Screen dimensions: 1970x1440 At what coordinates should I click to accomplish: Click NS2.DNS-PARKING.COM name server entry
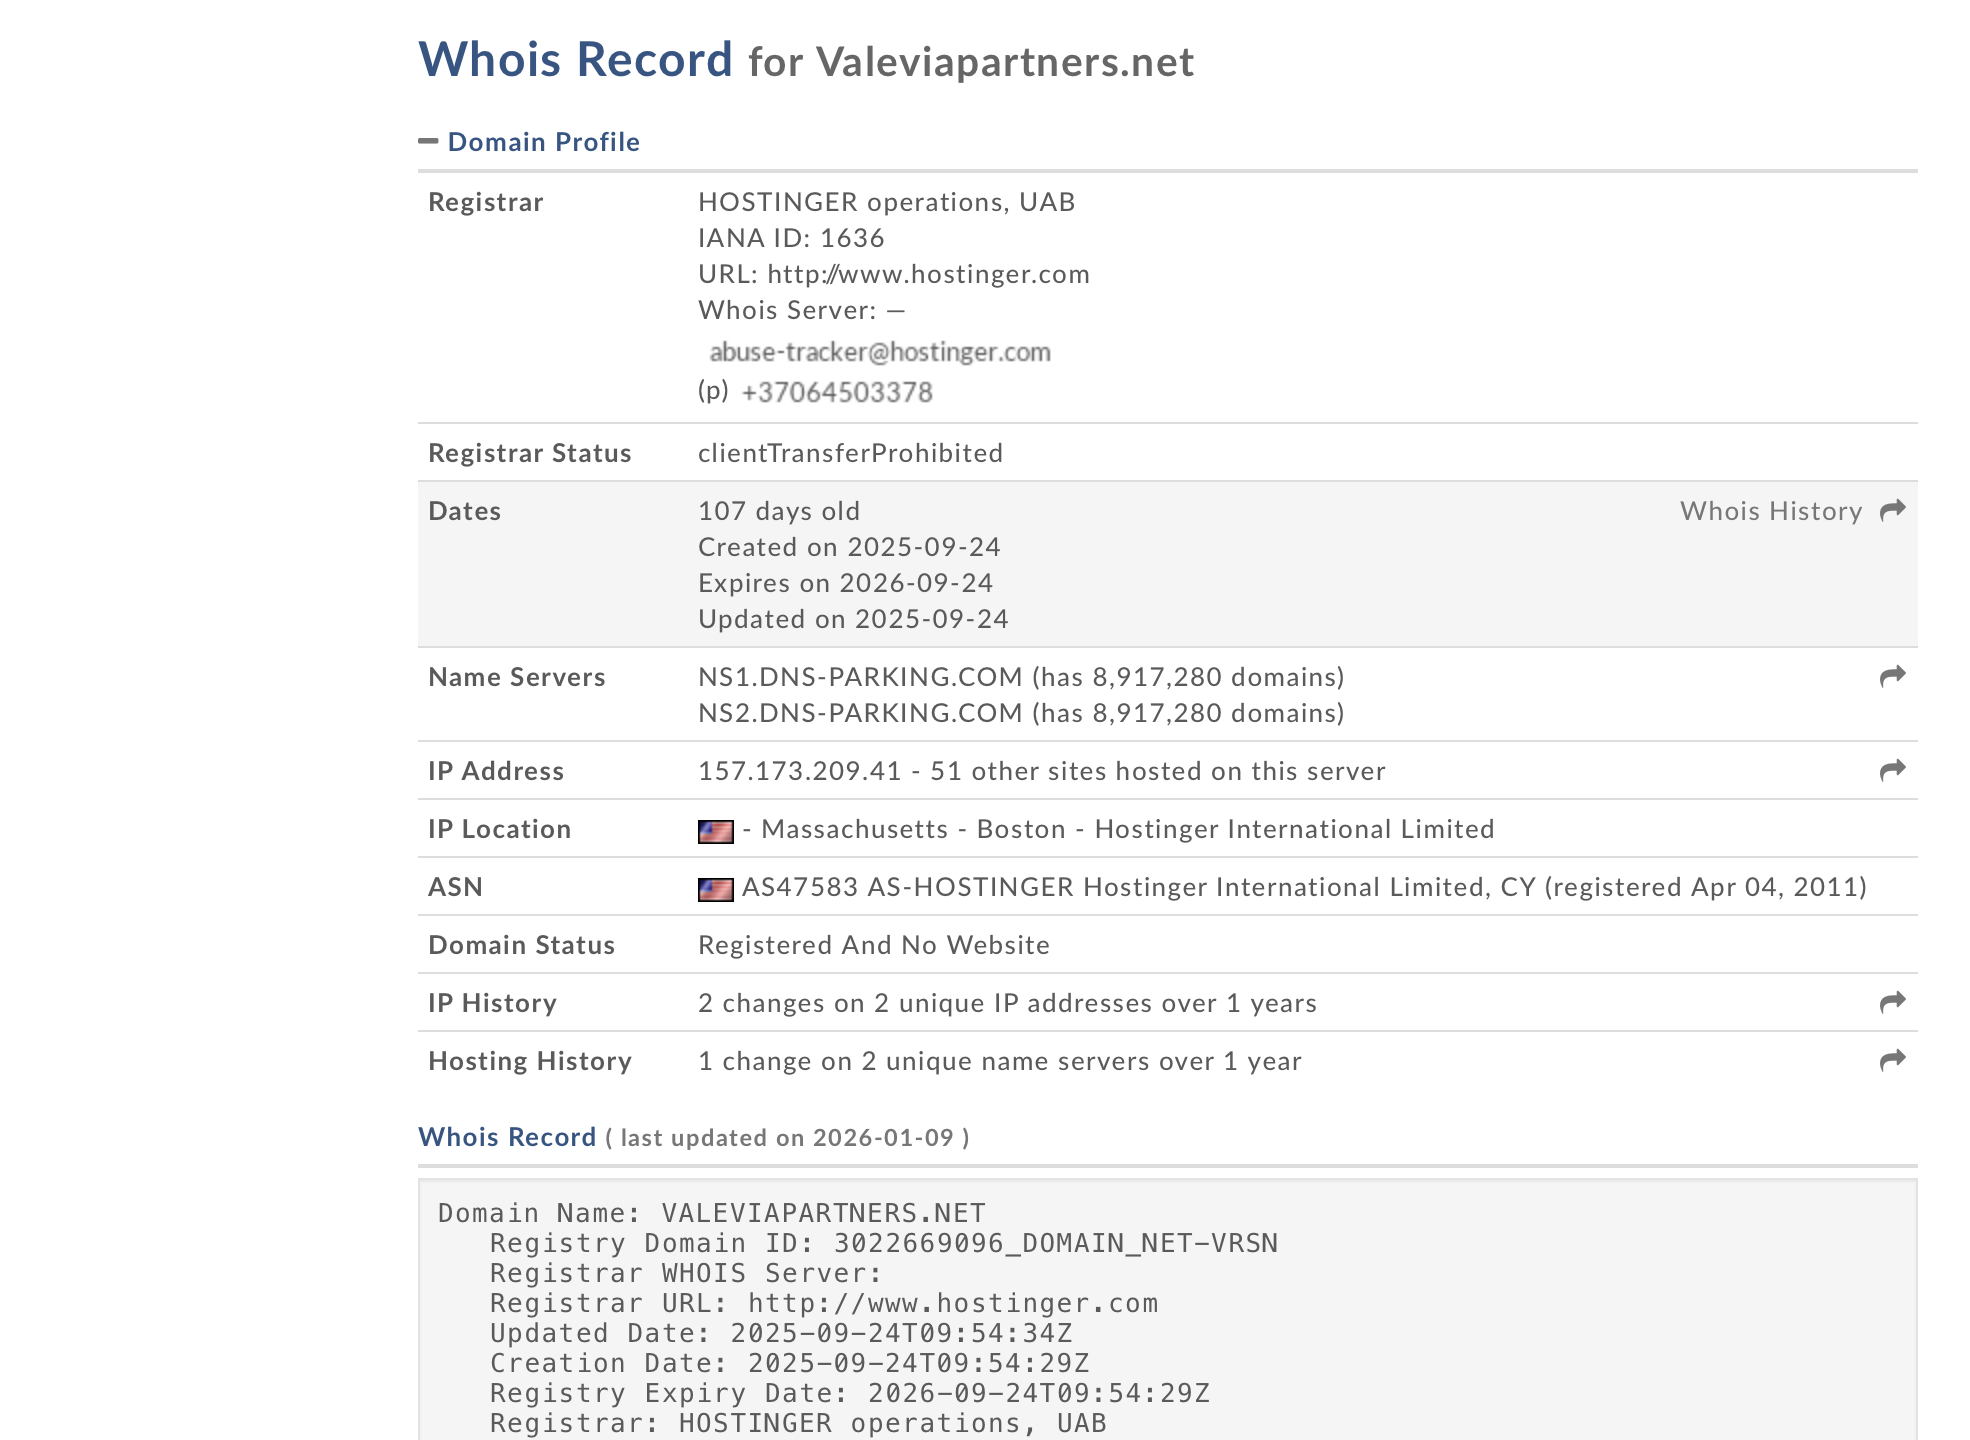coord(859,713)
